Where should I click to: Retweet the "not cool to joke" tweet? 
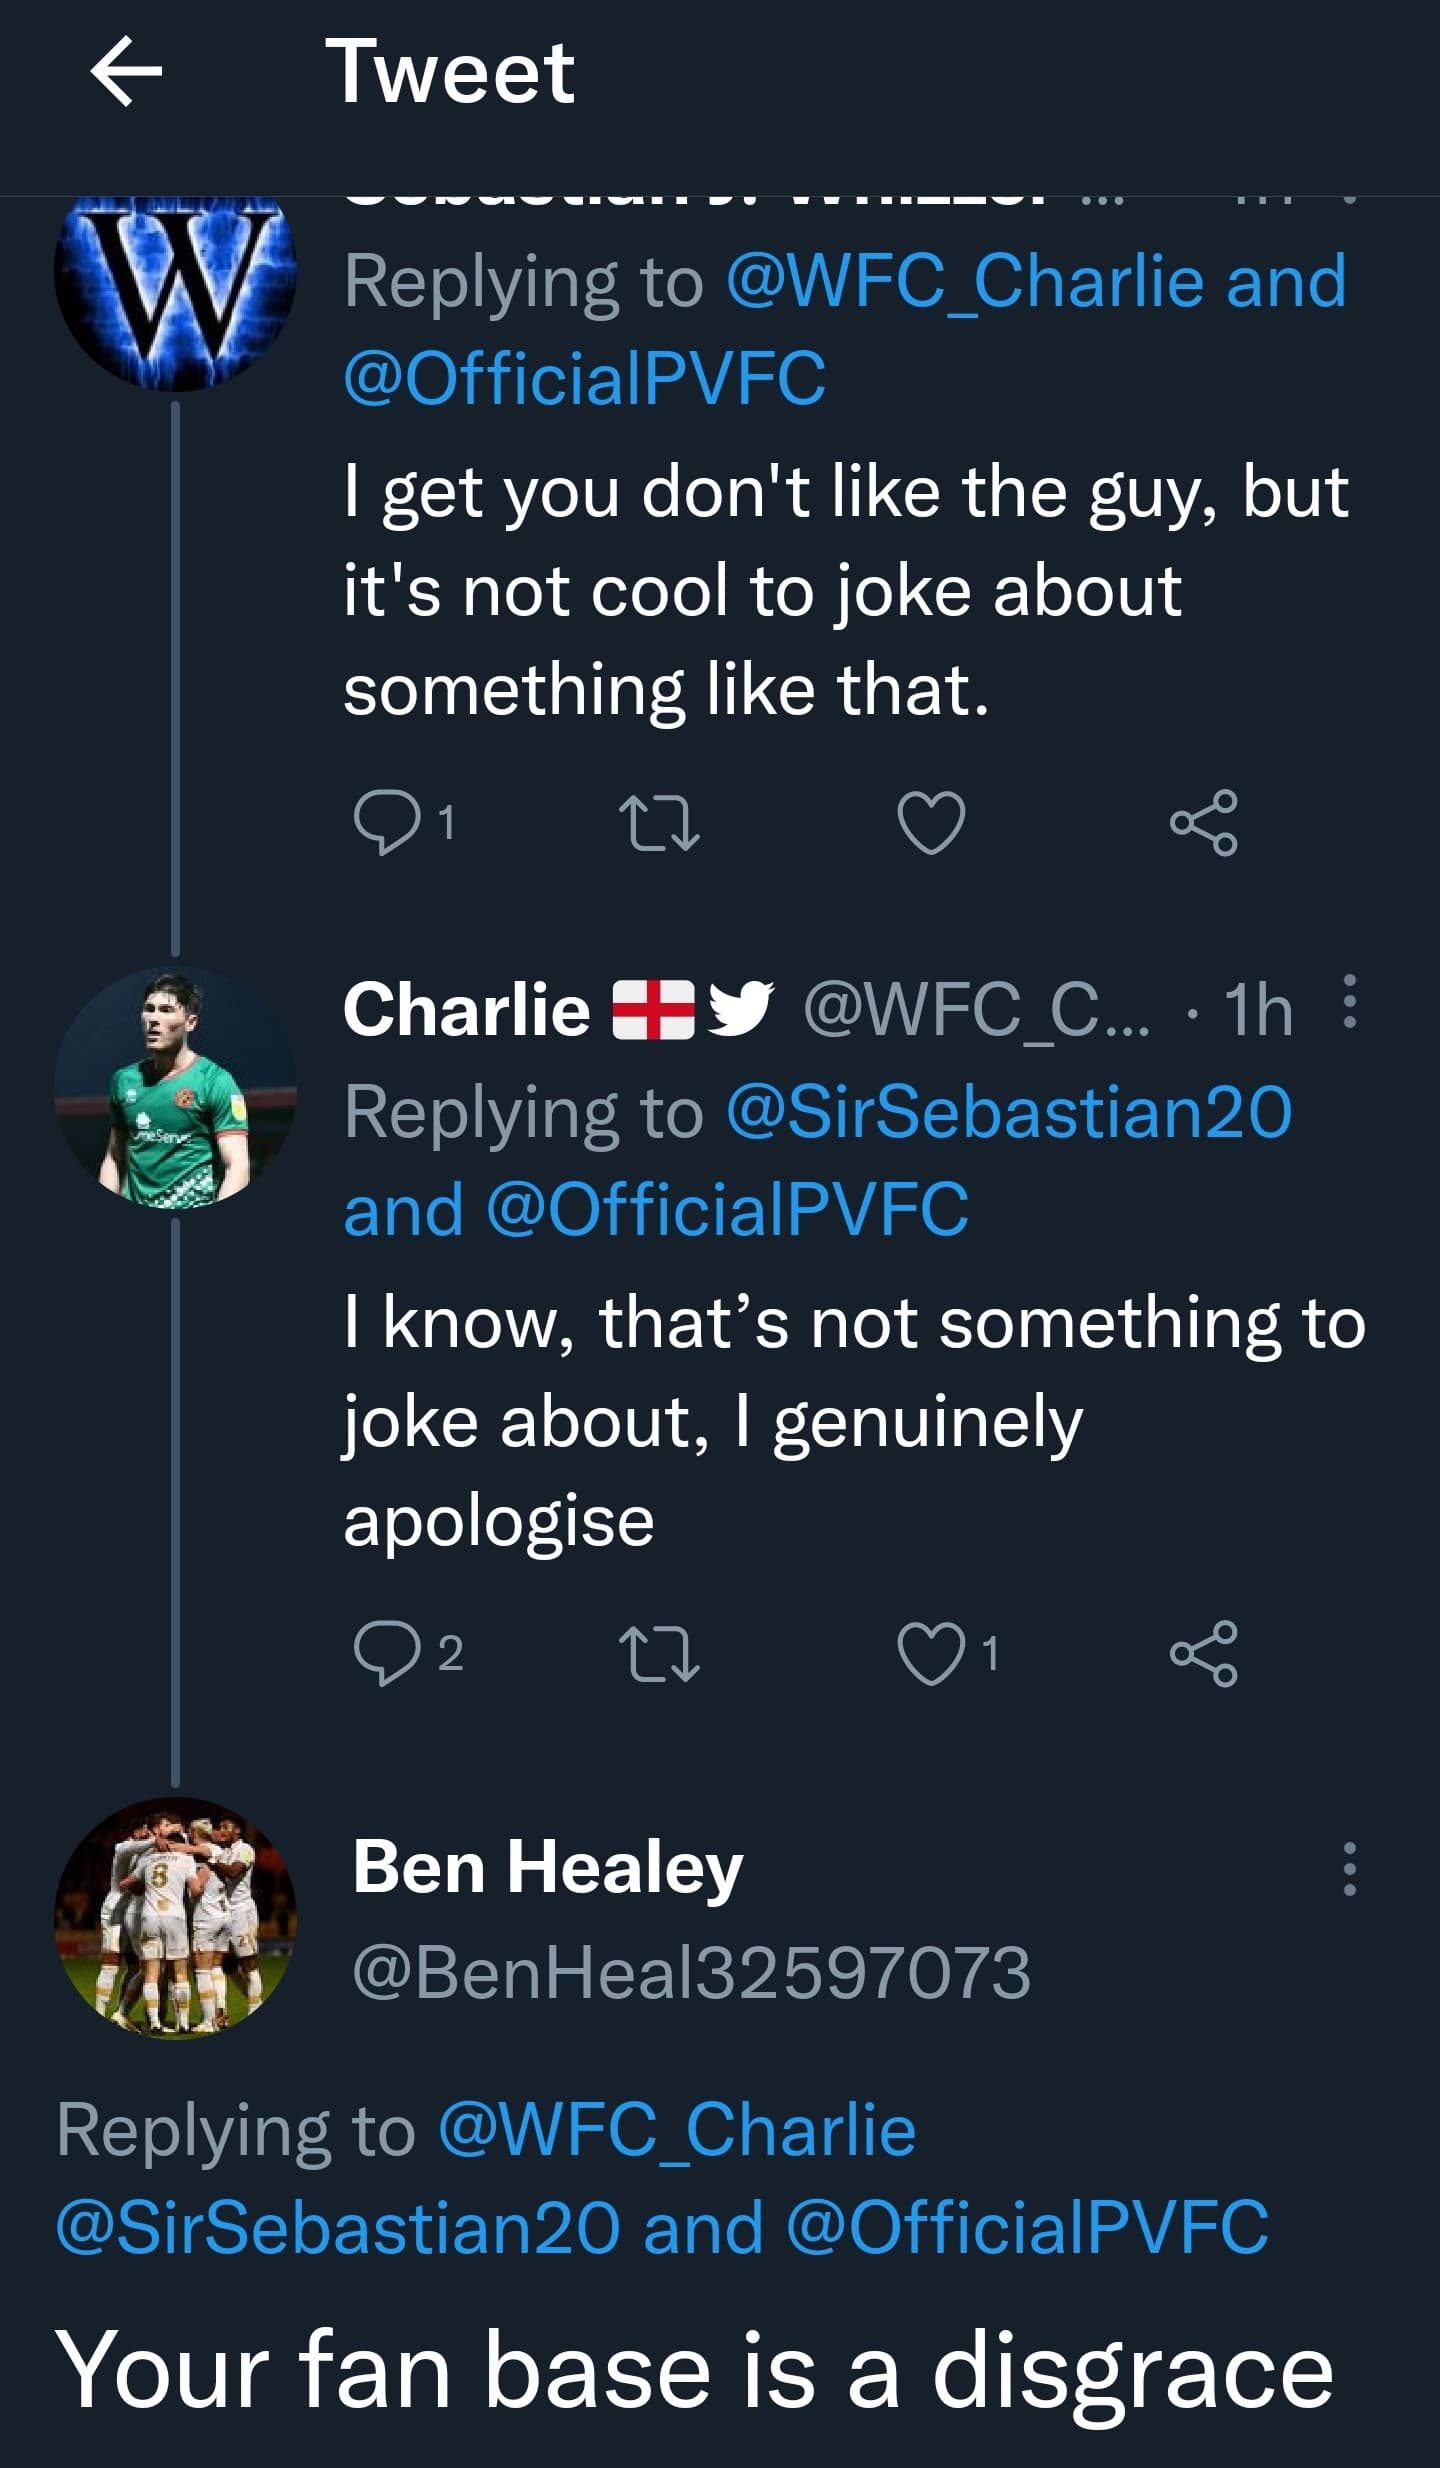659,822
